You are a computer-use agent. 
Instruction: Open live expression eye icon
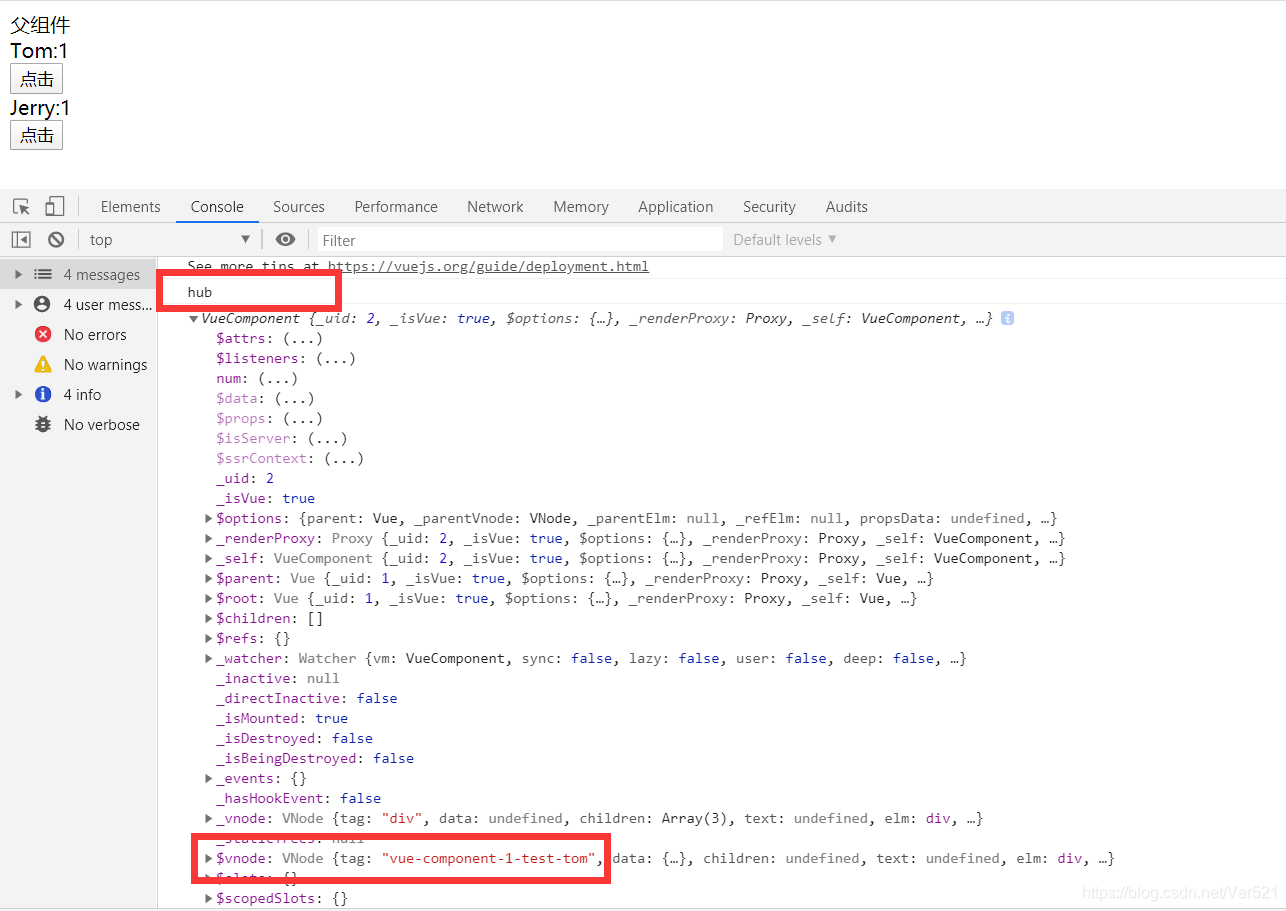(285, 239)
